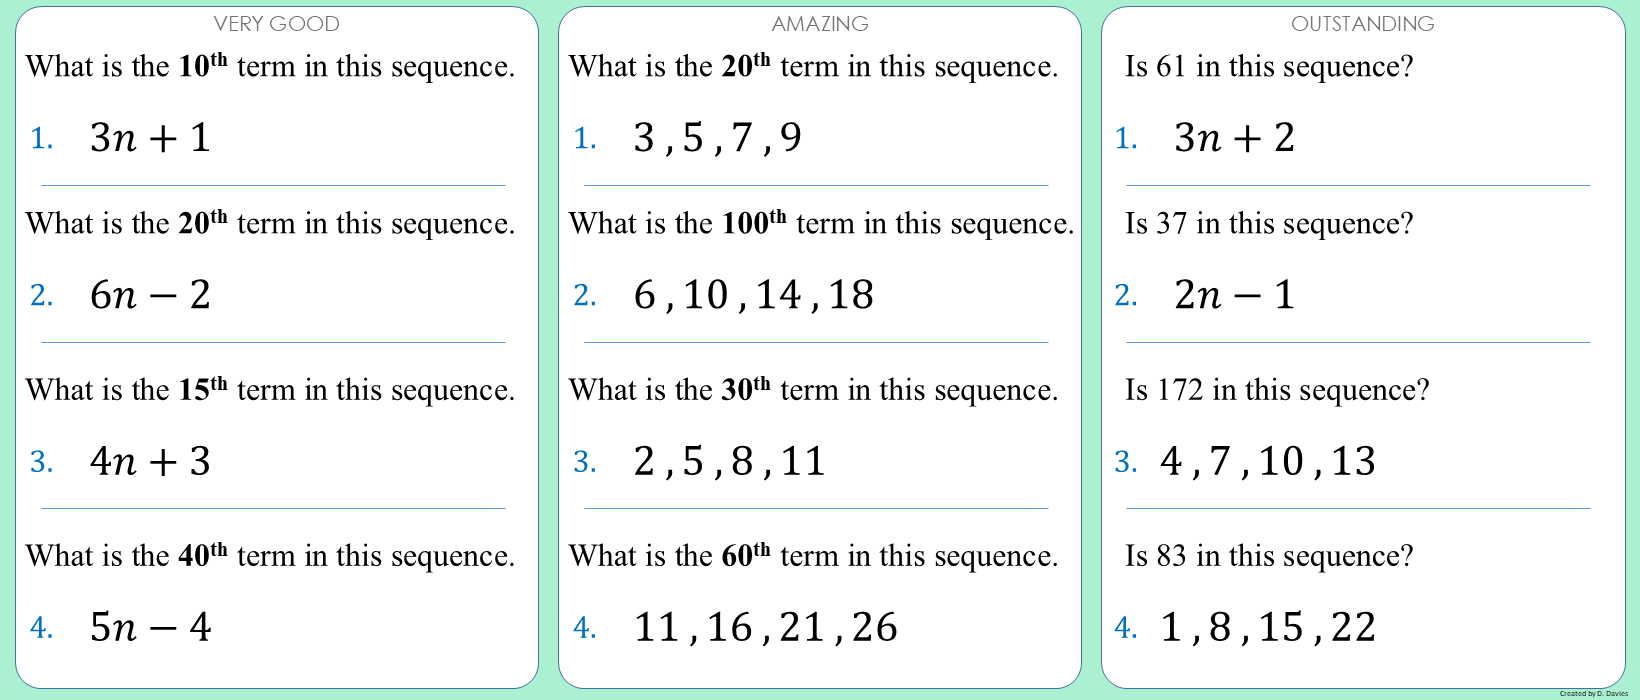
Task: Click the question "Is 172 in this sequence?"
Action: pos(1277,390)
